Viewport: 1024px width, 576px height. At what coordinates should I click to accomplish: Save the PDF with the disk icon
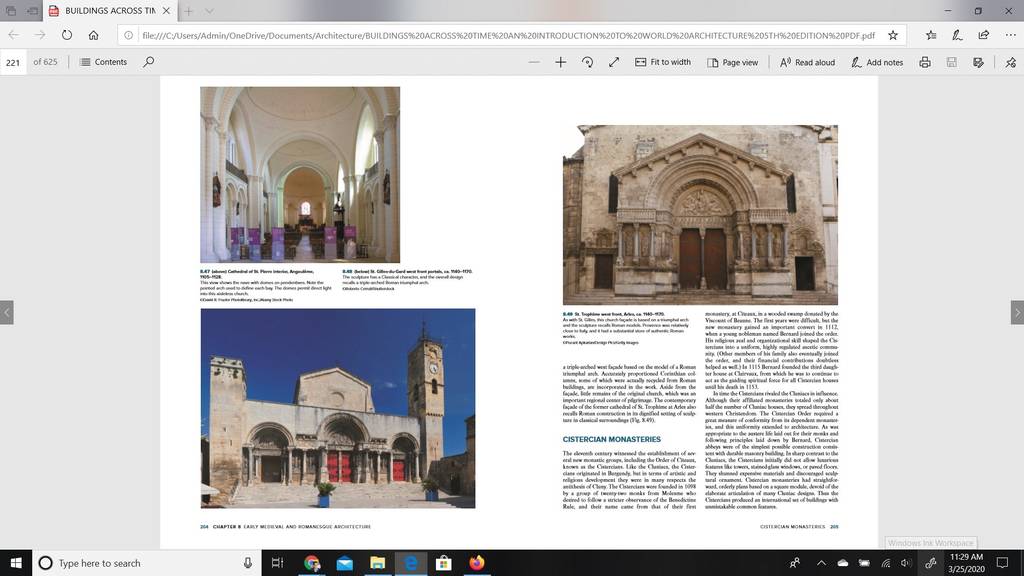(x=952, y=62)
